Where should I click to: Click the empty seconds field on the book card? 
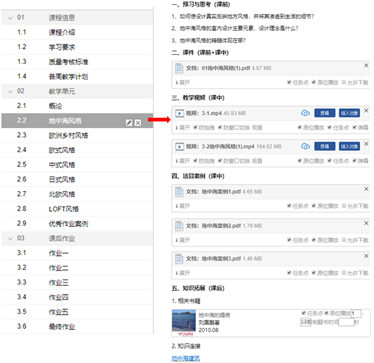pos(346,322)
